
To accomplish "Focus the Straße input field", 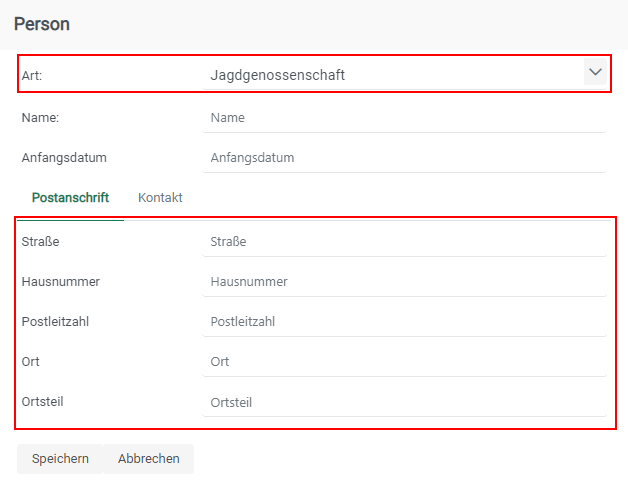I will pos(404,242).
